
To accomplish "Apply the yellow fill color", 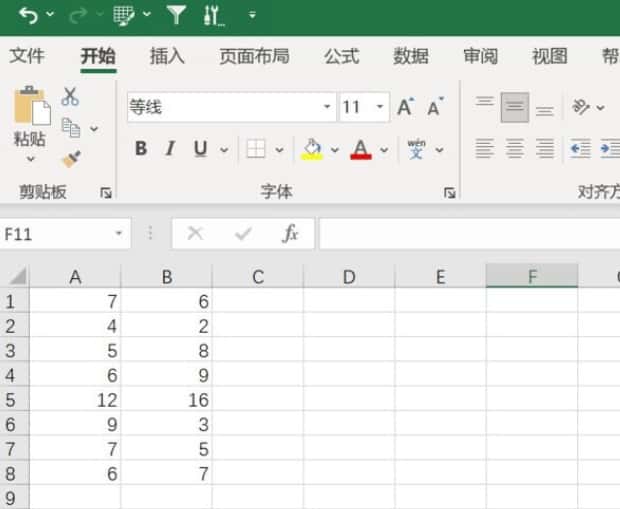I will [312, 149].
